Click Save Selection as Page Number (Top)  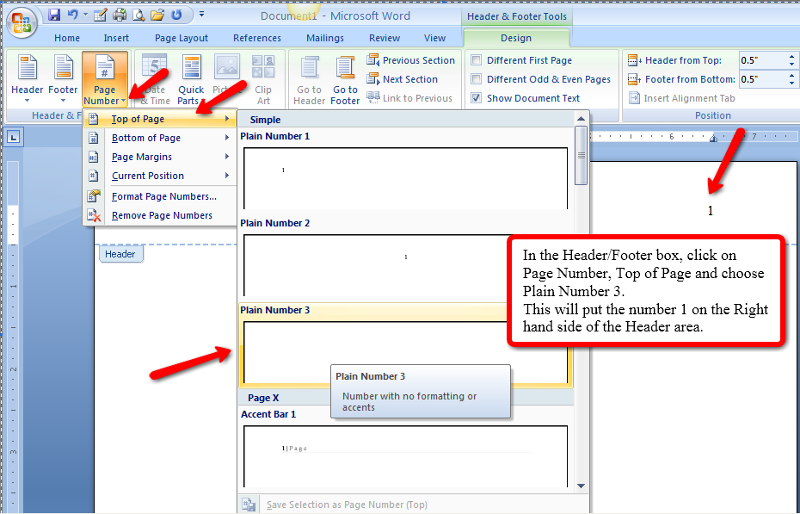coord(346,505)
